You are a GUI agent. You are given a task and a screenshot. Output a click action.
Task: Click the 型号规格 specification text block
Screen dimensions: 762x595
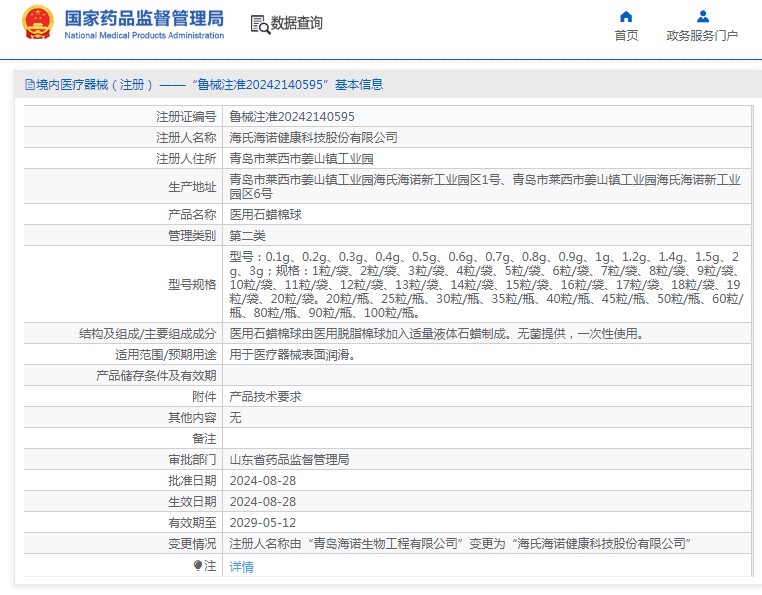point(486,284)
